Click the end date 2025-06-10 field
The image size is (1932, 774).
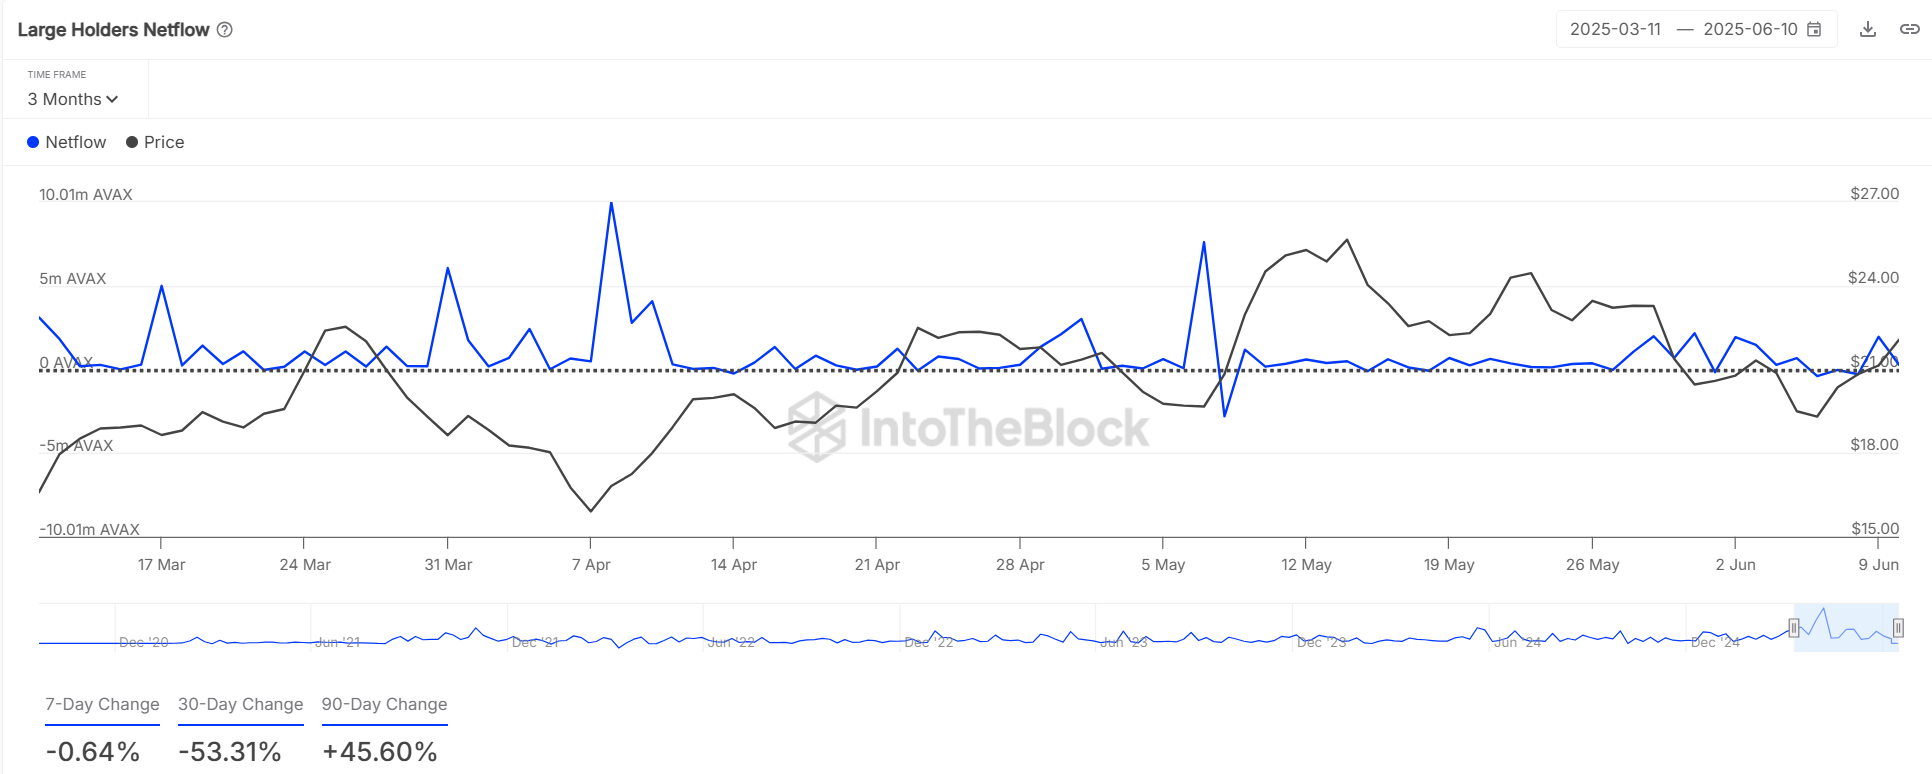click(x=1750, y=29)
